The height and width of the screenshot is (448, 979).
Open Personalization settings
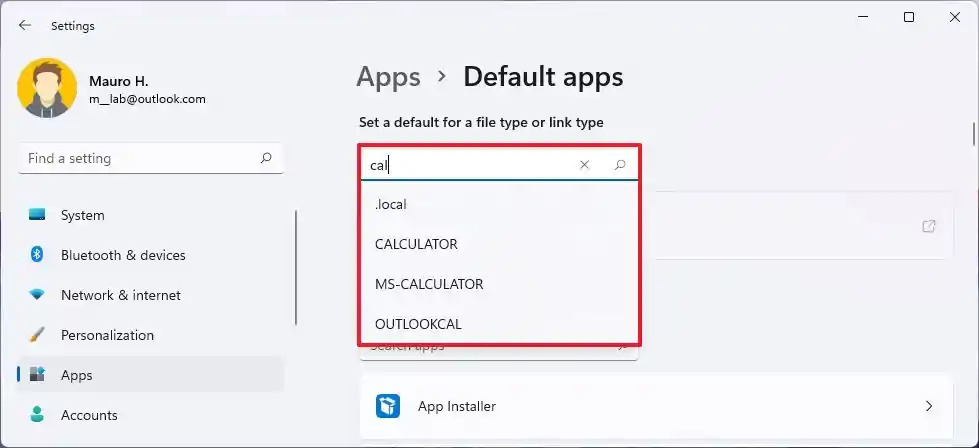pyautogui.click(x=150, y=335)
